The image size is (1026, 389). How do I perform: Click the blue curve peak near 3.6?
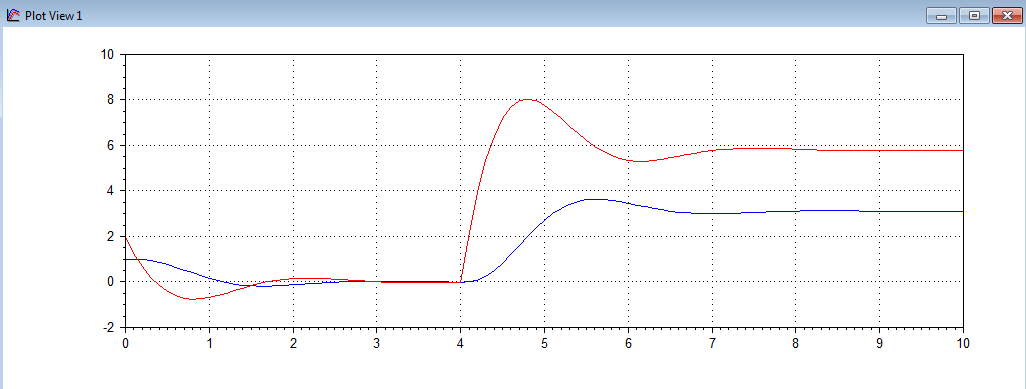point(594,199)
